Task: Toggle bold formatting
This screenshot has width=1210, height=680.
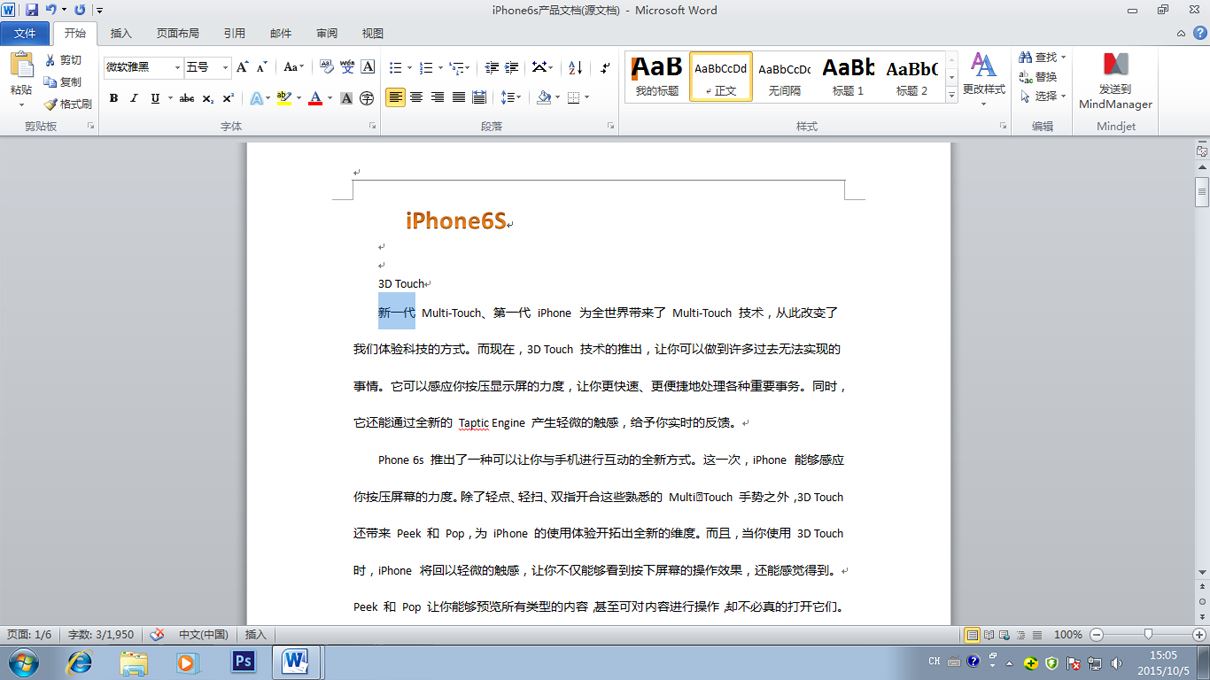Action: pos(113,98)
